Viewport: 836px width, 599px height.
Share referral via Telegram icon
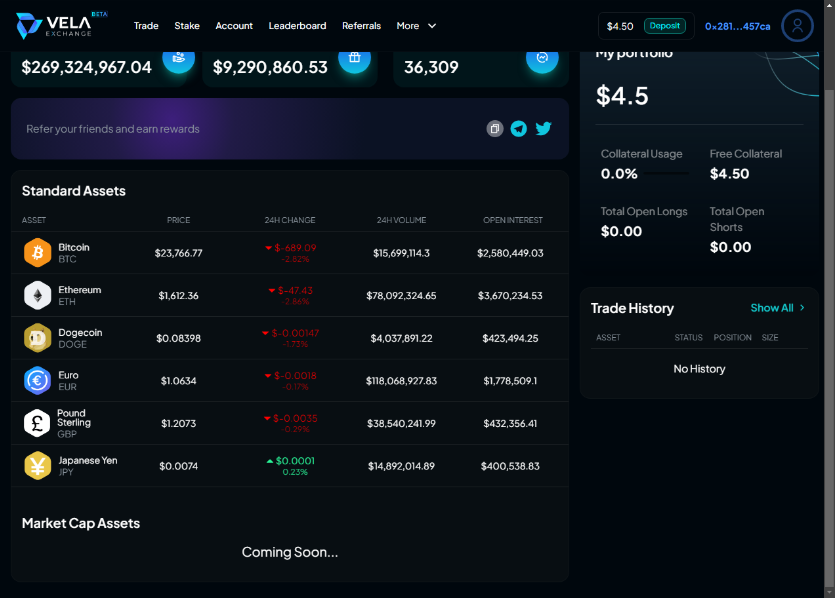tap(518, 129)
